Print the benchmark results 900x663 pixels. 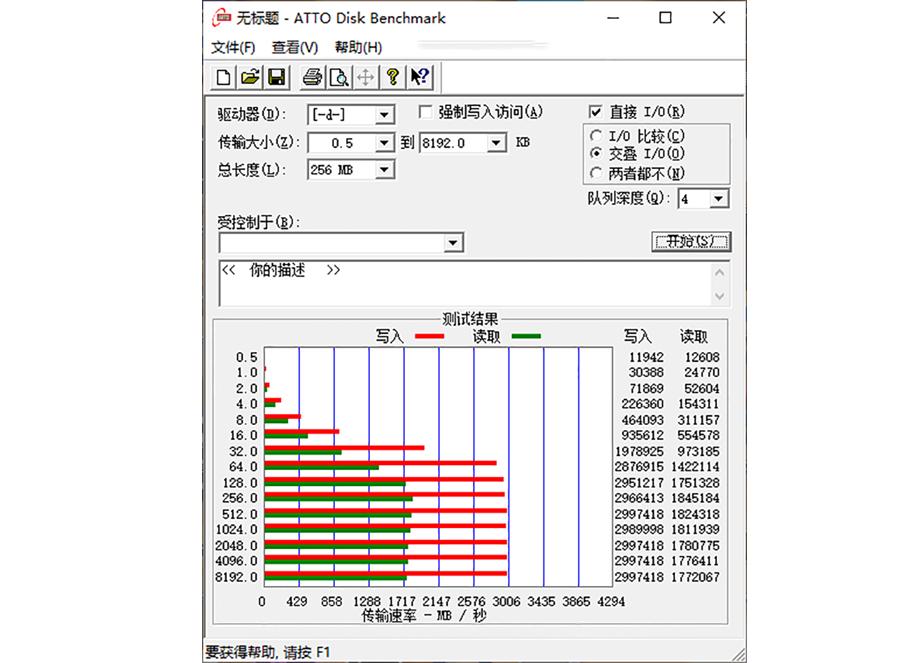tap(312, 77)
